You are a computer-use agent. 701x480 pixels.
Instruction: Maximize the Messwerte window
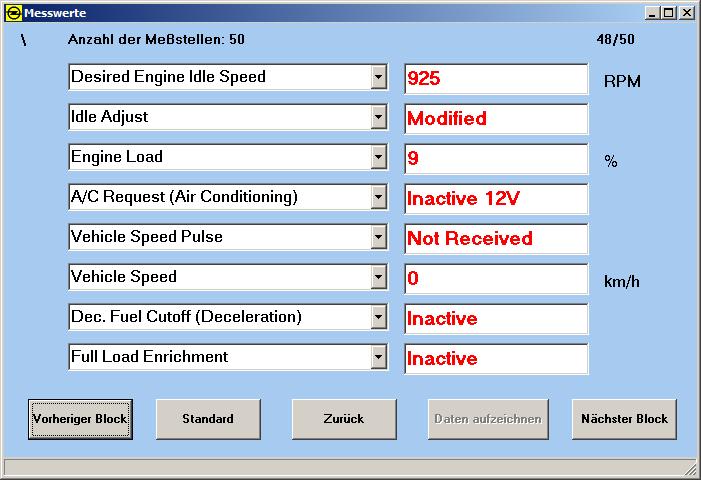[669, 13]
